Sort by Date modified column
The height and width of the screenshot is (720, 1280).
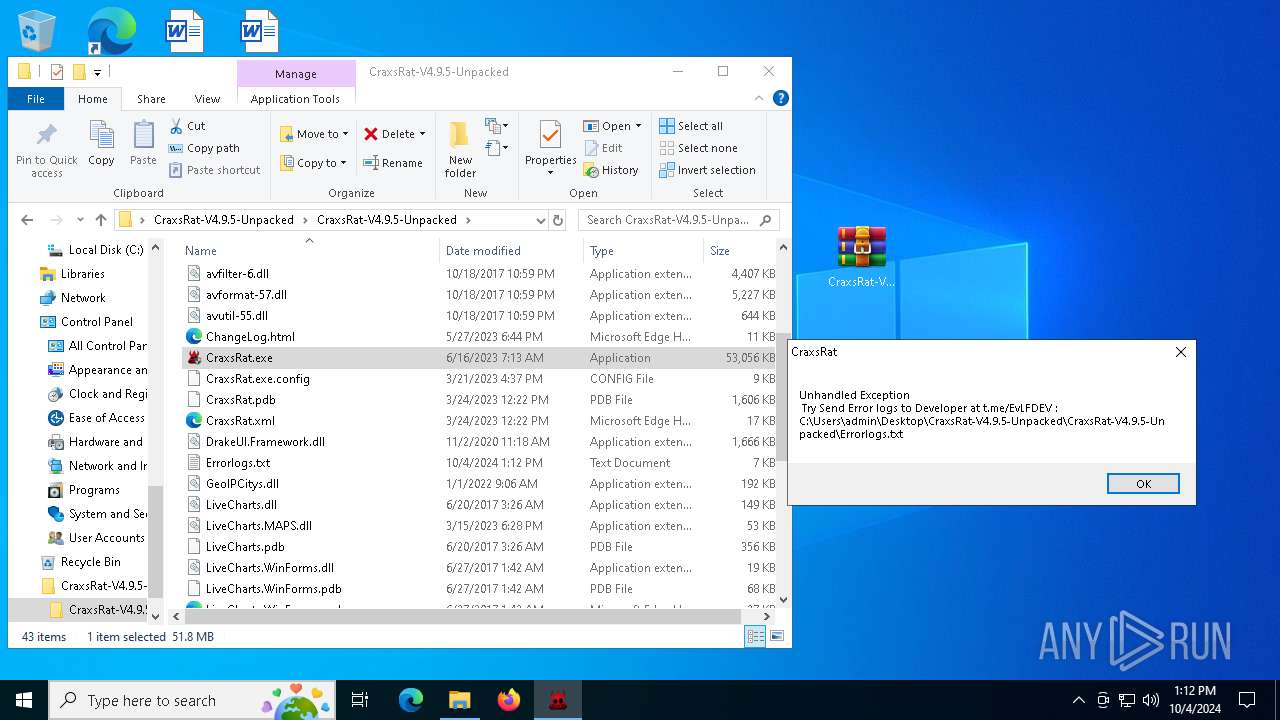pyautogui.click(x=511, y=251)
